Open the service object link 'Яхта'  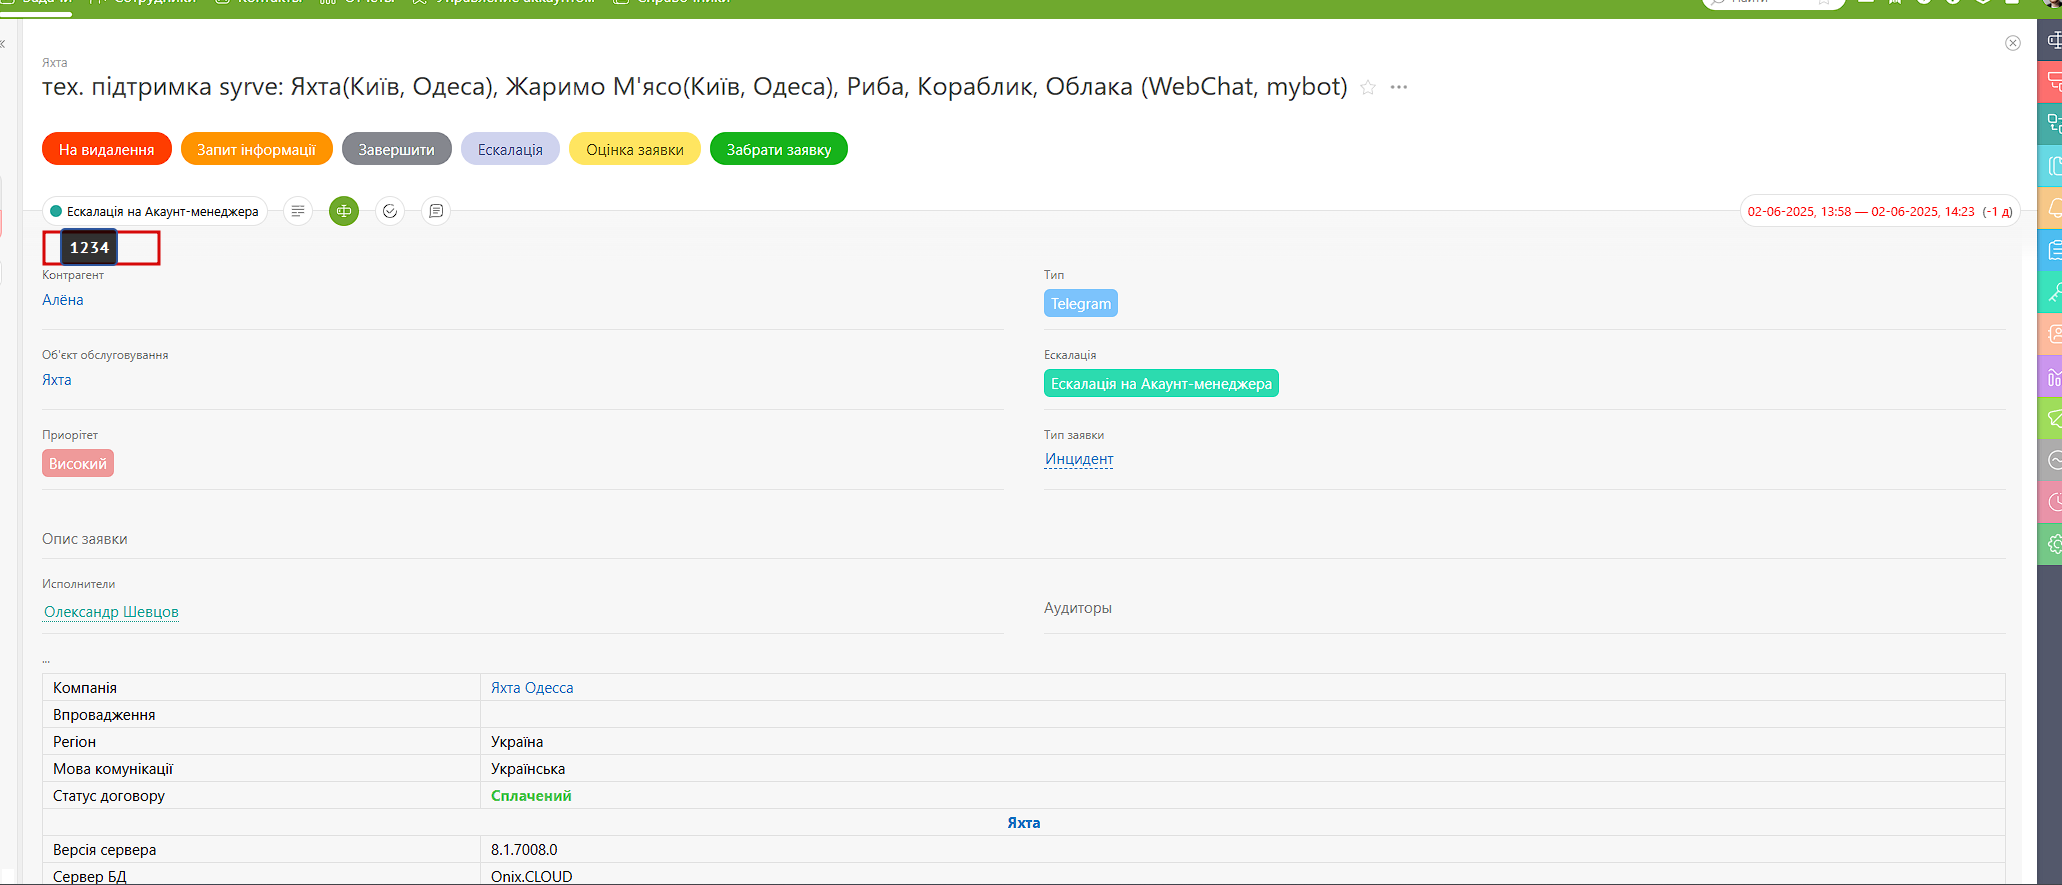[x=57, y=380]
